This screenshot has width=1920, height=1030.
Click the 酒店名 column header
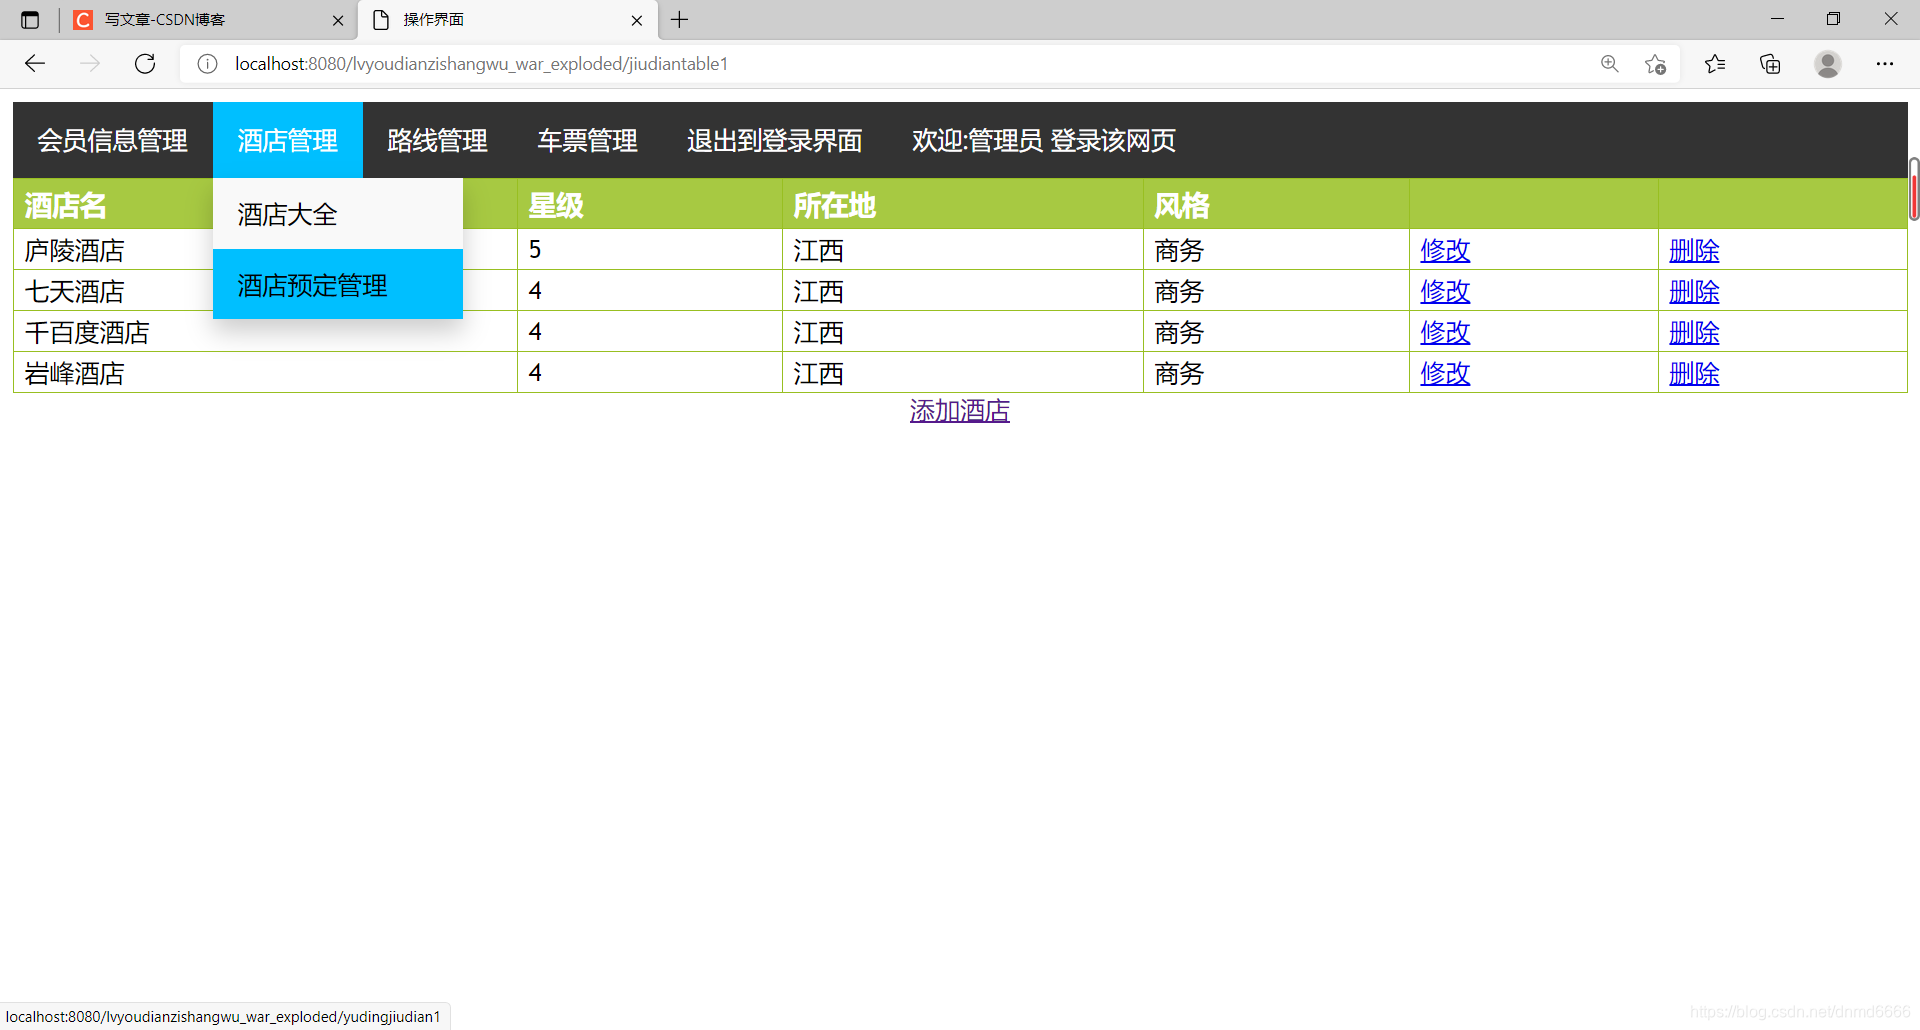(114, 205)
